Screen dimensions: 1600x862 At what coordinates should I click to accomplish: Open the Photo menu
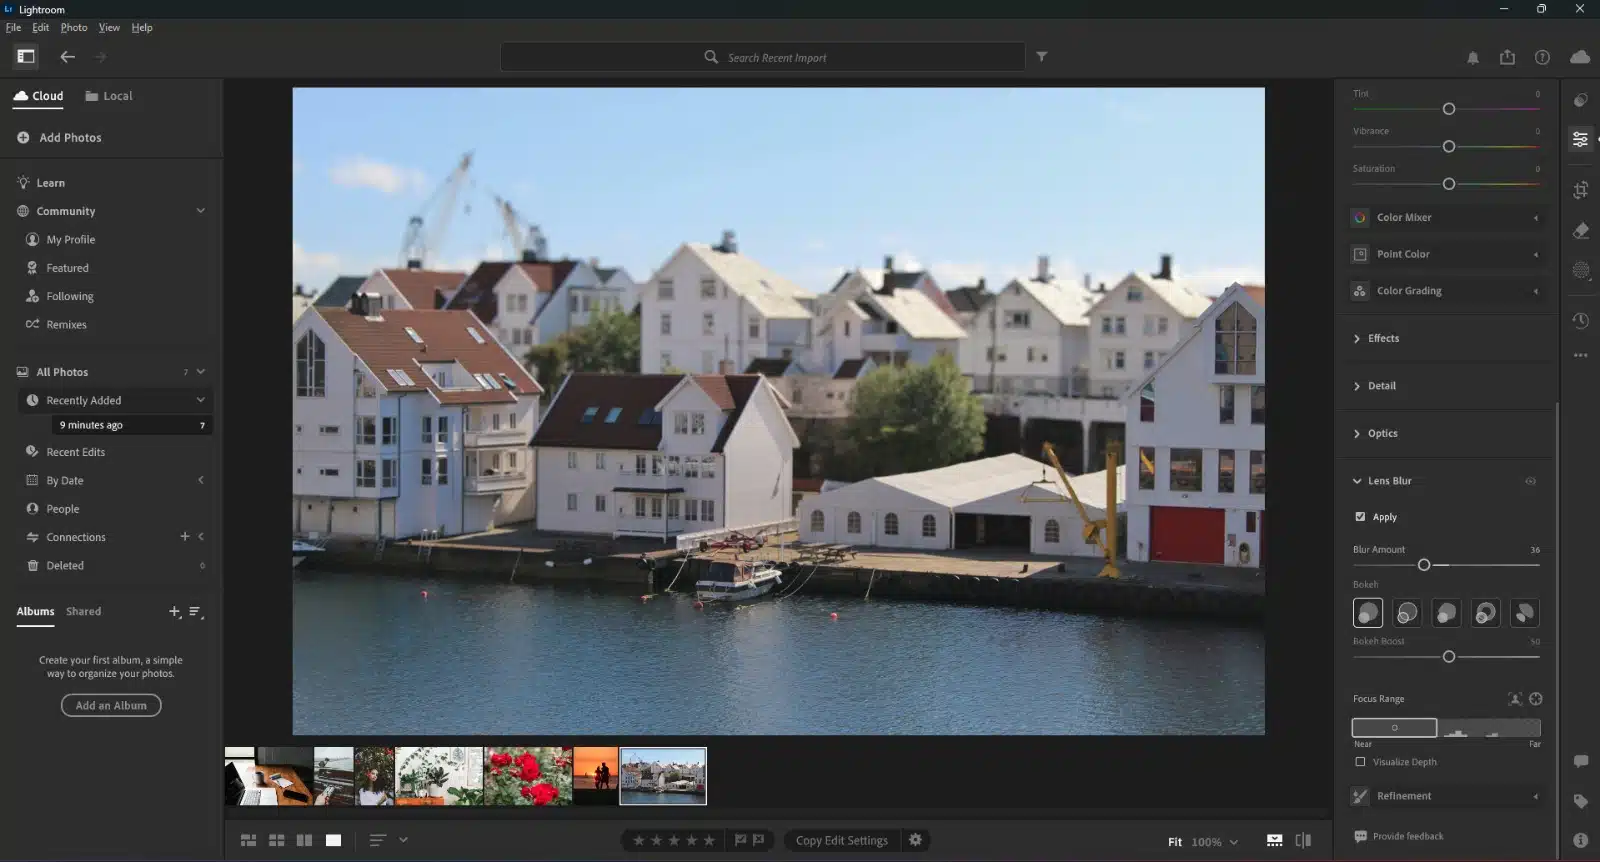point(74,28)
